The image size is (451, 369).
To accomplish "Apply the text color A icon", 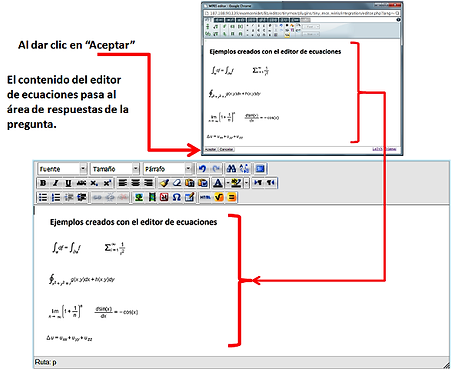I will point(218,183).
